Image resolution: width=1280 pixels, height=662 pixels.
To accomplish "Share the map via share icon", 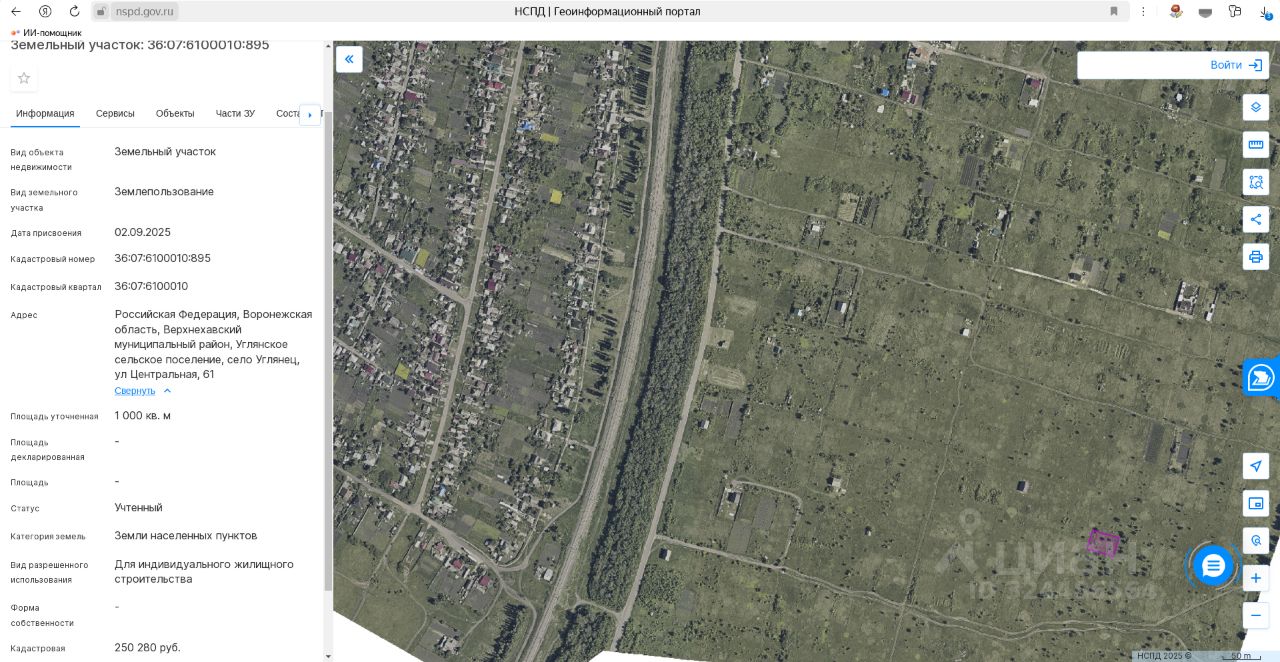I will pyautogui.click(x=1256, y=219).
